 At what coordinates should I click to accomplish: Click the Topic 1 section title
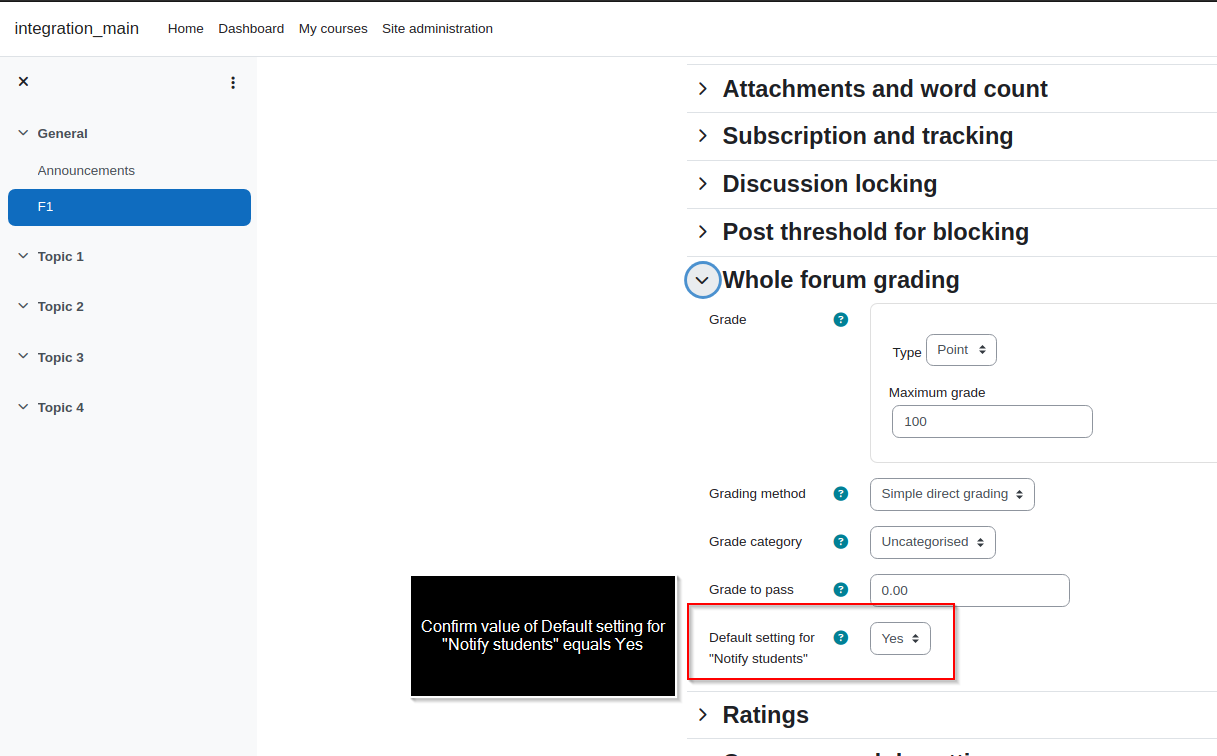click(61, 256)
